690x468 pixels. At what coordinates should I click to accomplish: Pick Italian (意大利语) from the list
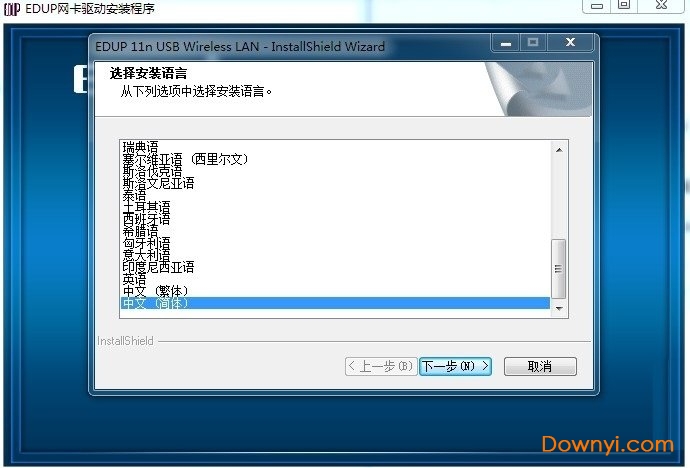[x=146, y=255]
